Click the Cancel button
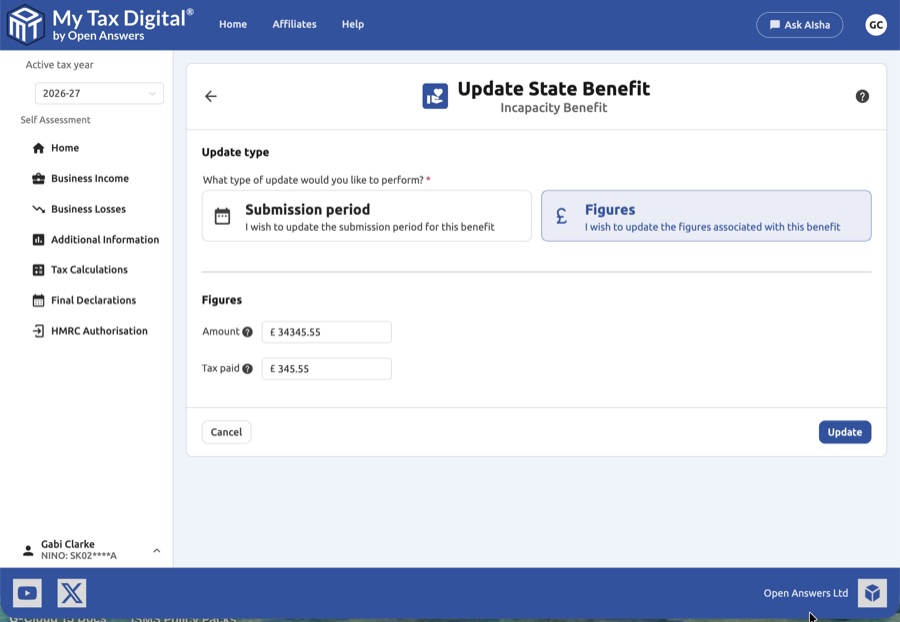Screen dimensions: 900x622 click(226, 432)
